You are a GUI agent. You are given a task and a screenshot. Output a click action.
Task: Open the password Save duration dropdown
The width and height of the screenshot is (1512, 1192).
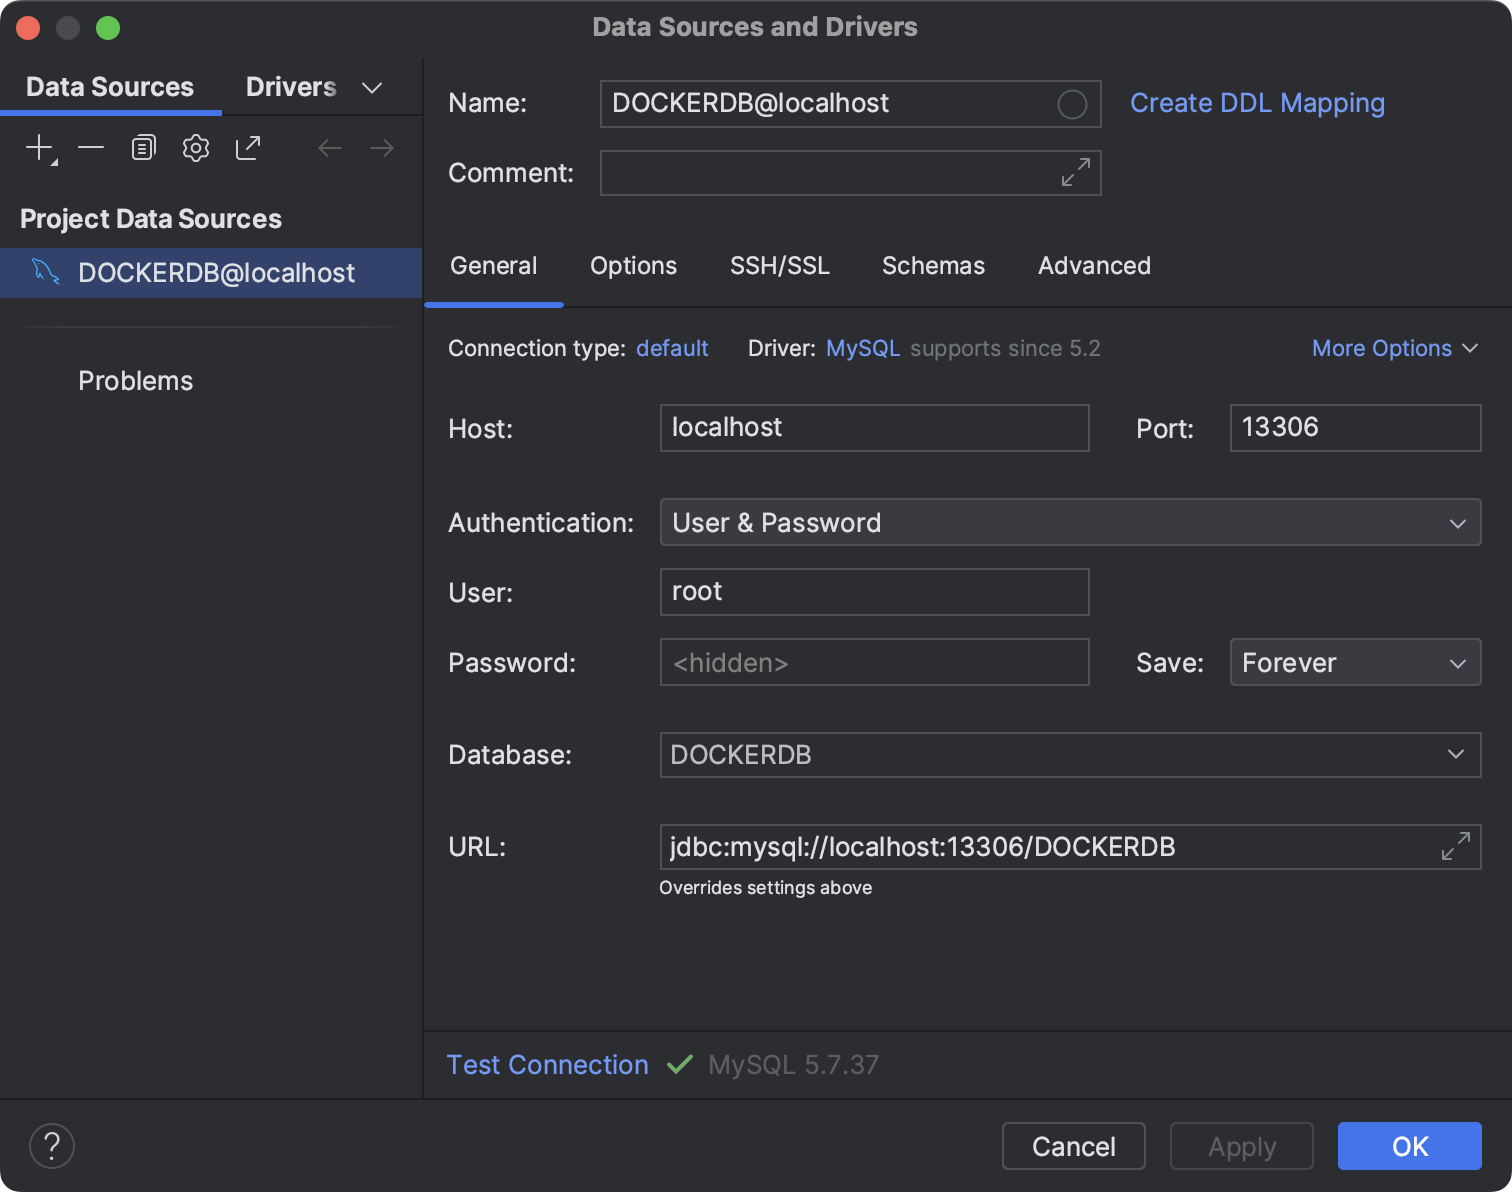(x=1456, y=662)
